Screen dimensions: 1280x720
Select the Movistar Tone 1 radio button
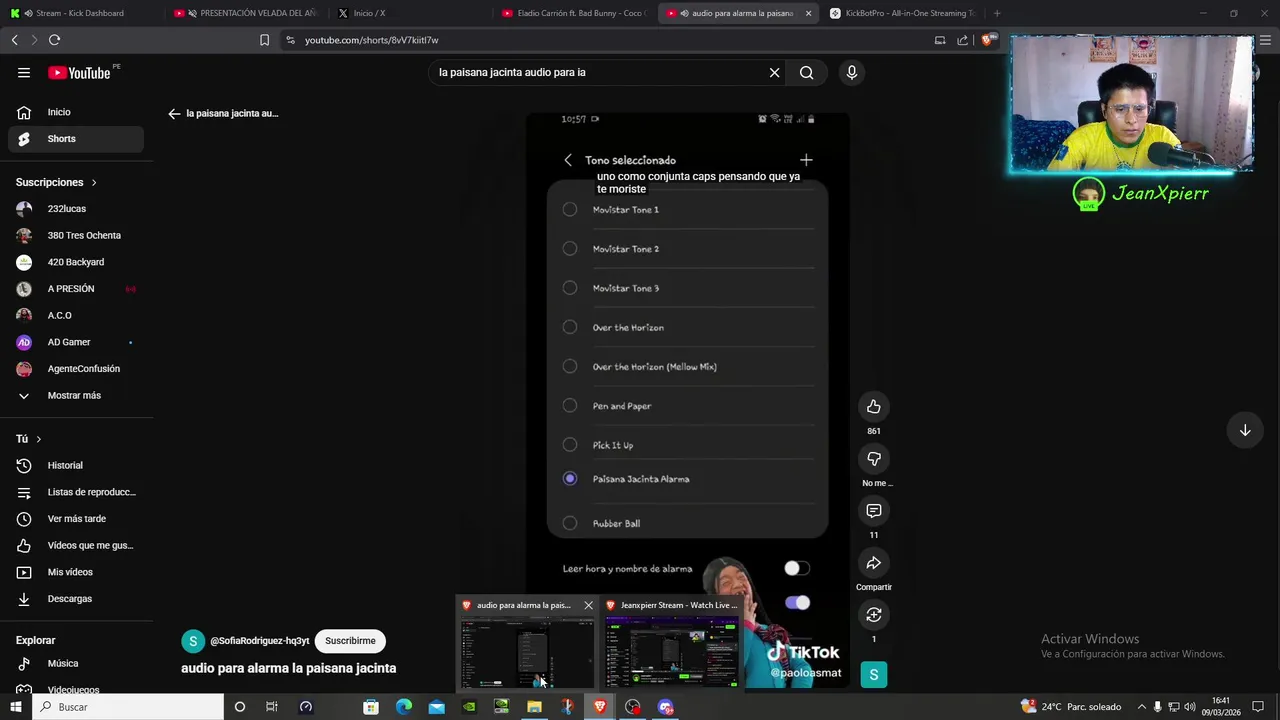(x=570, y=209)
